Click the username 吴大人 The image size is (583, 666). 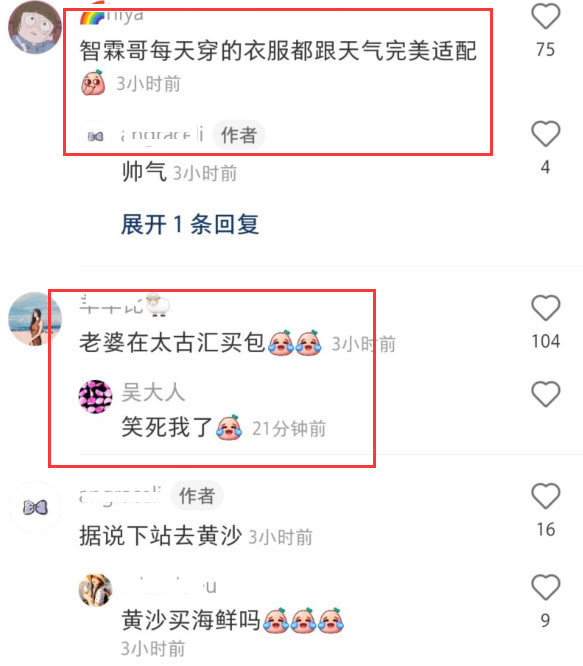153,392
